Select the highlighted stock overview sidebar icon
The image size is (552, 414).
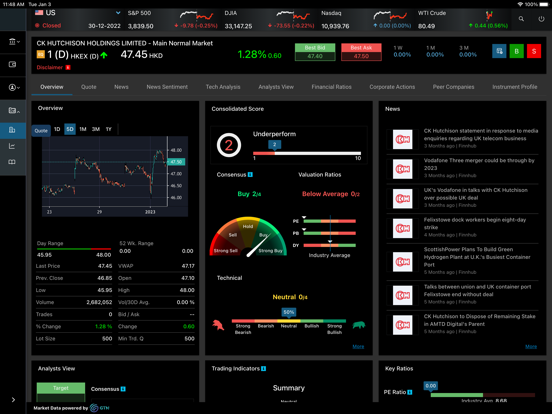click(x=12, y=130)
